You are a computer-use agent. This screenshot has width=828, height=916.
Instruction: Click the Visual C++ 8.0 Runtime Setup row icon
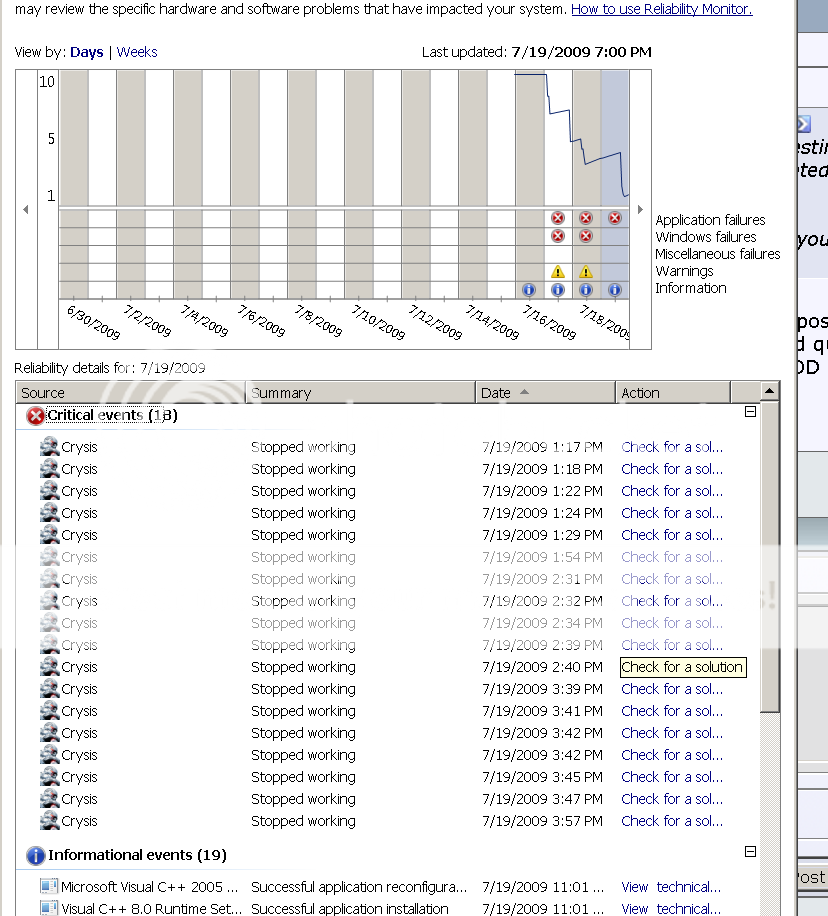49,908
